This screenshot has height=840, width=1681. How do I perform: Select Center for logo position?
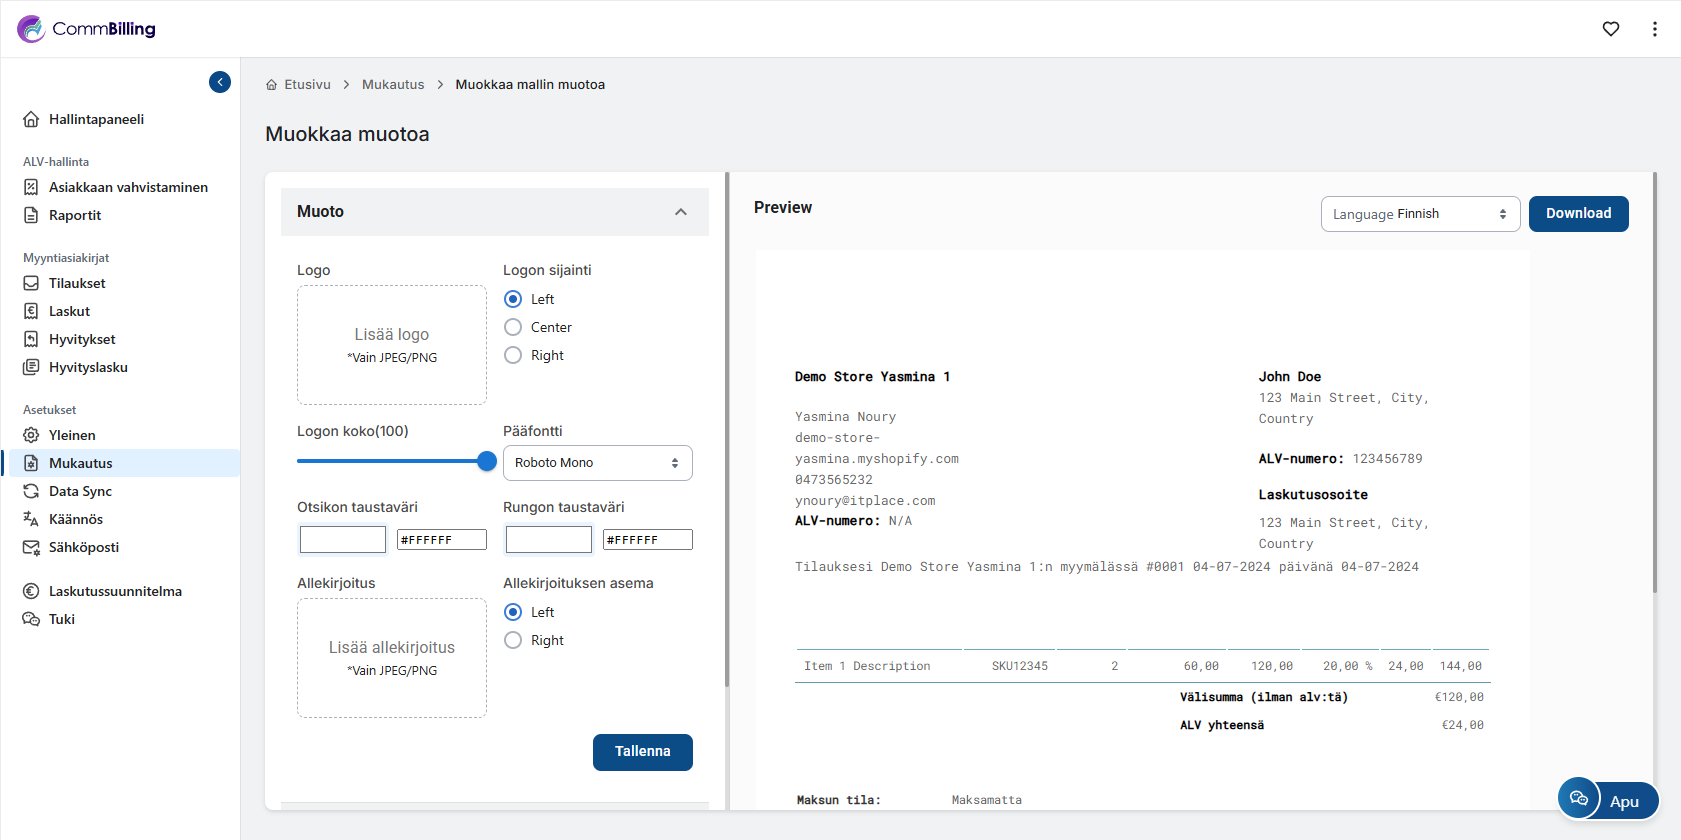513,327
